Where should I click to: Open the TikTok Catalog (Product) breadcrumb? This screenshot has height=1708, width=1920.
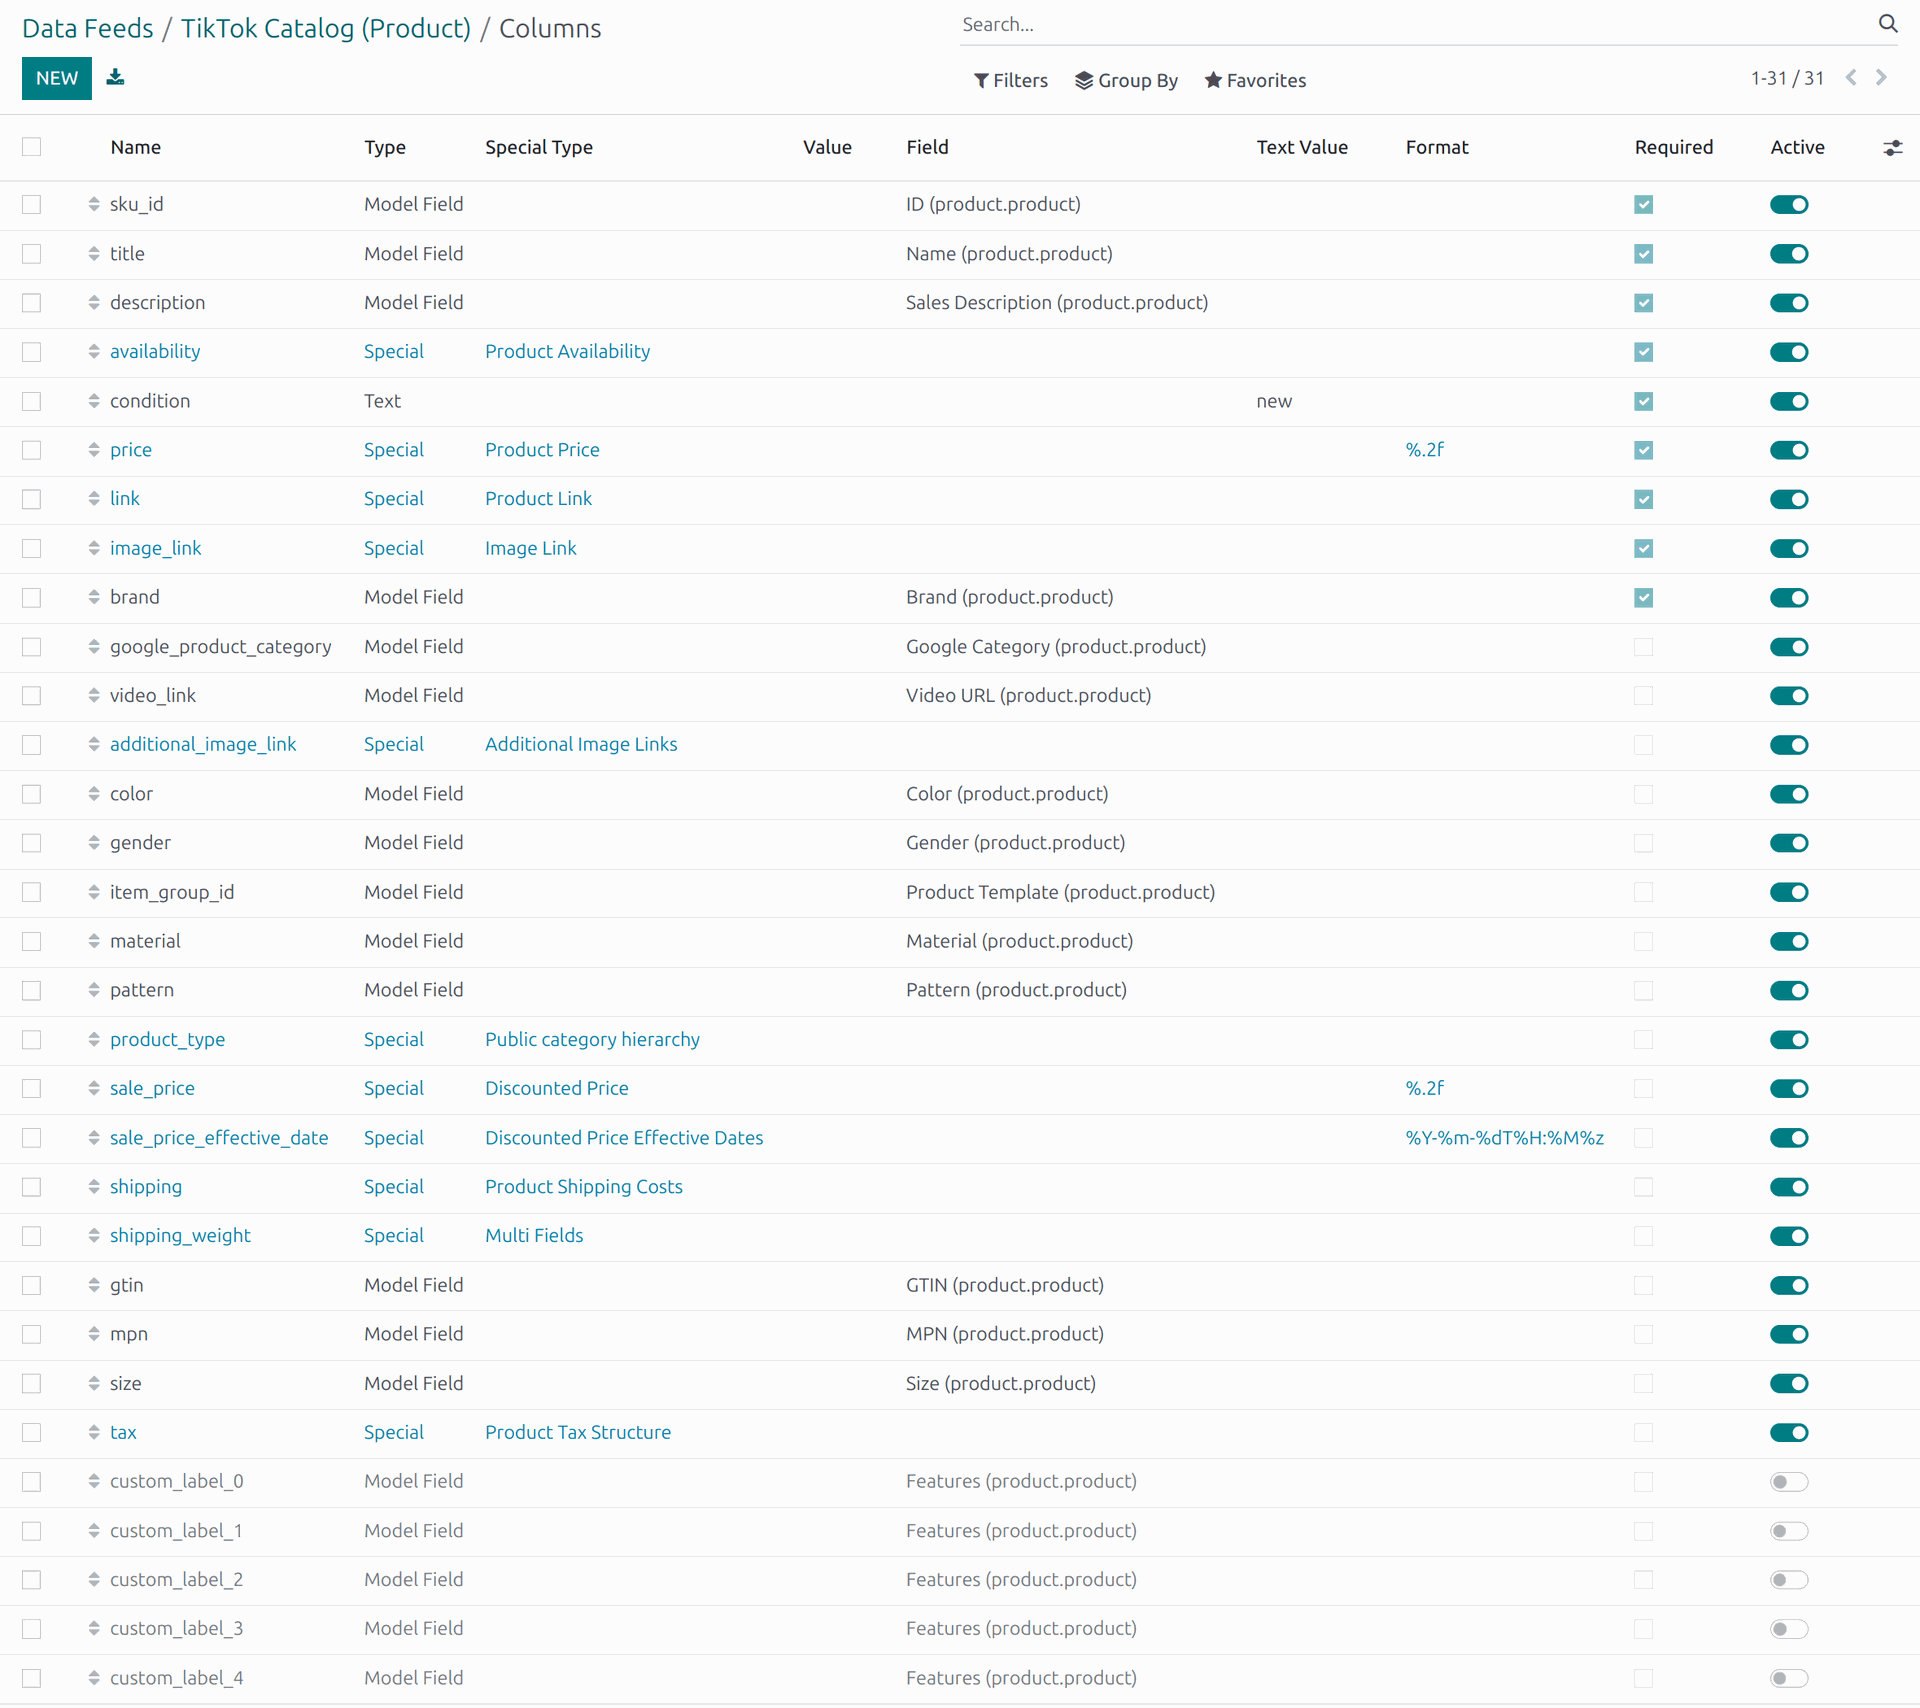[x=325, y=28]
